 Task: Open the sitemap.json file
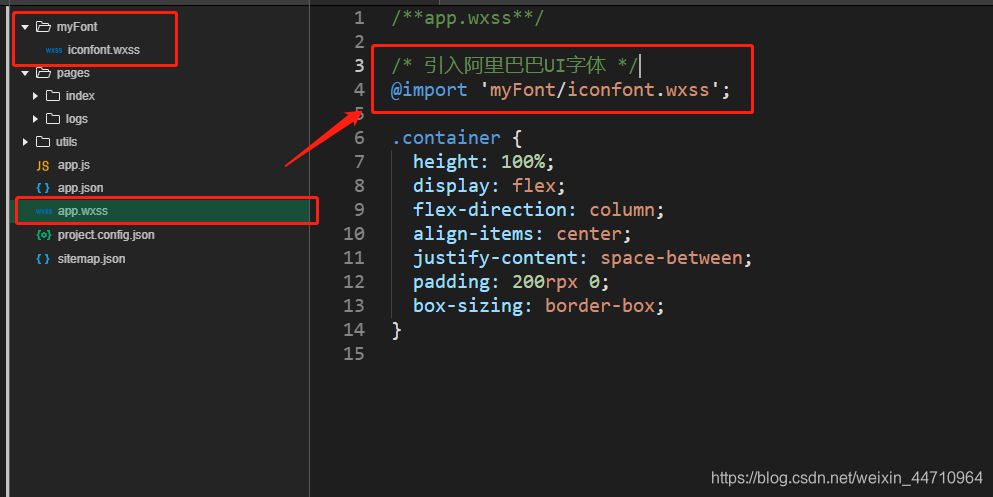tap(91, 258)
